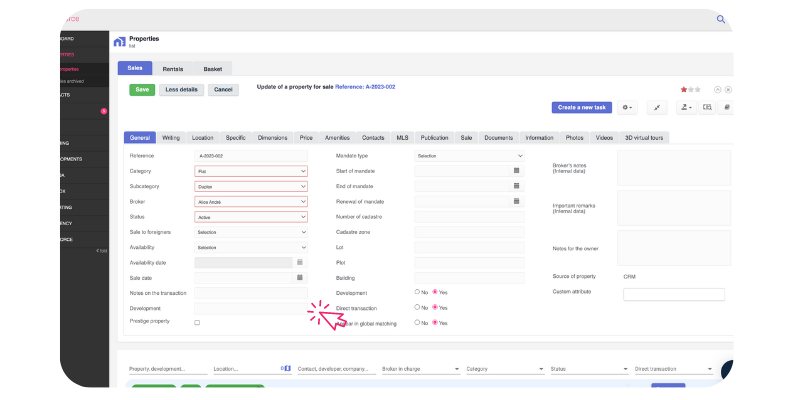Open Start of mandate calendar icon

[516, 171]
